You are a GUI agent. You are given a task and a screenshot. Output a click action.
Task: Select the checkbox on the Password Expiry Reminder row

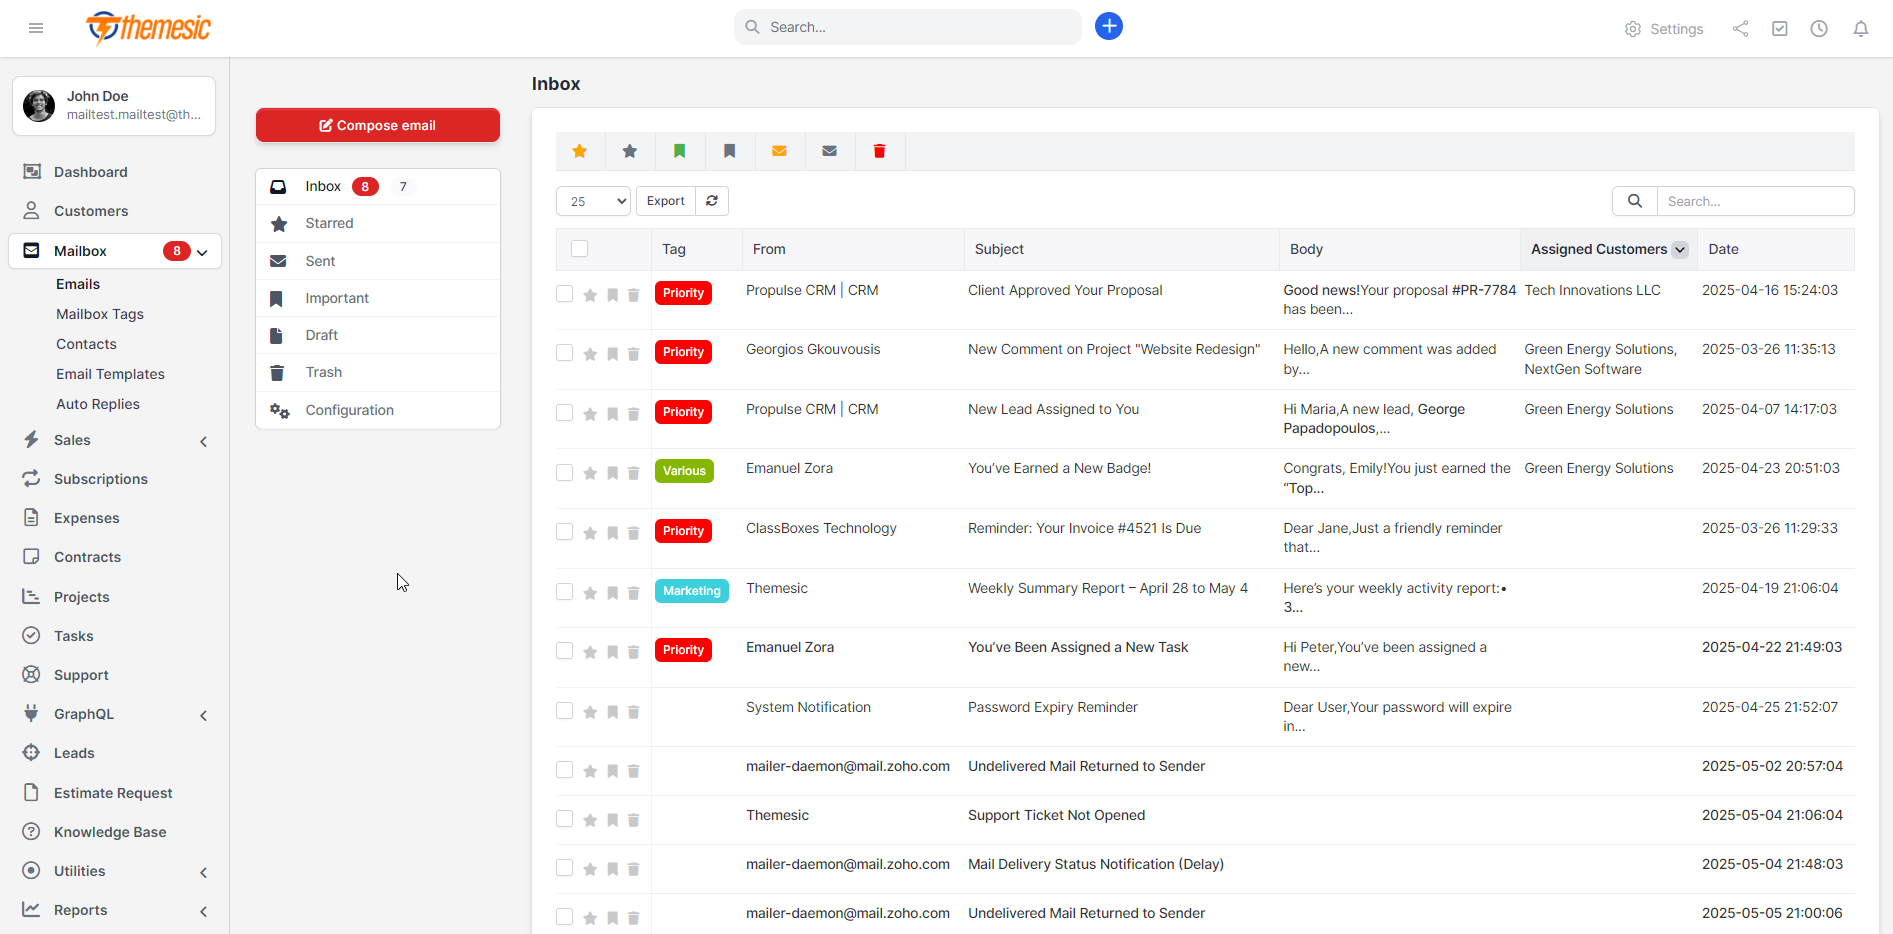point(564,711)
